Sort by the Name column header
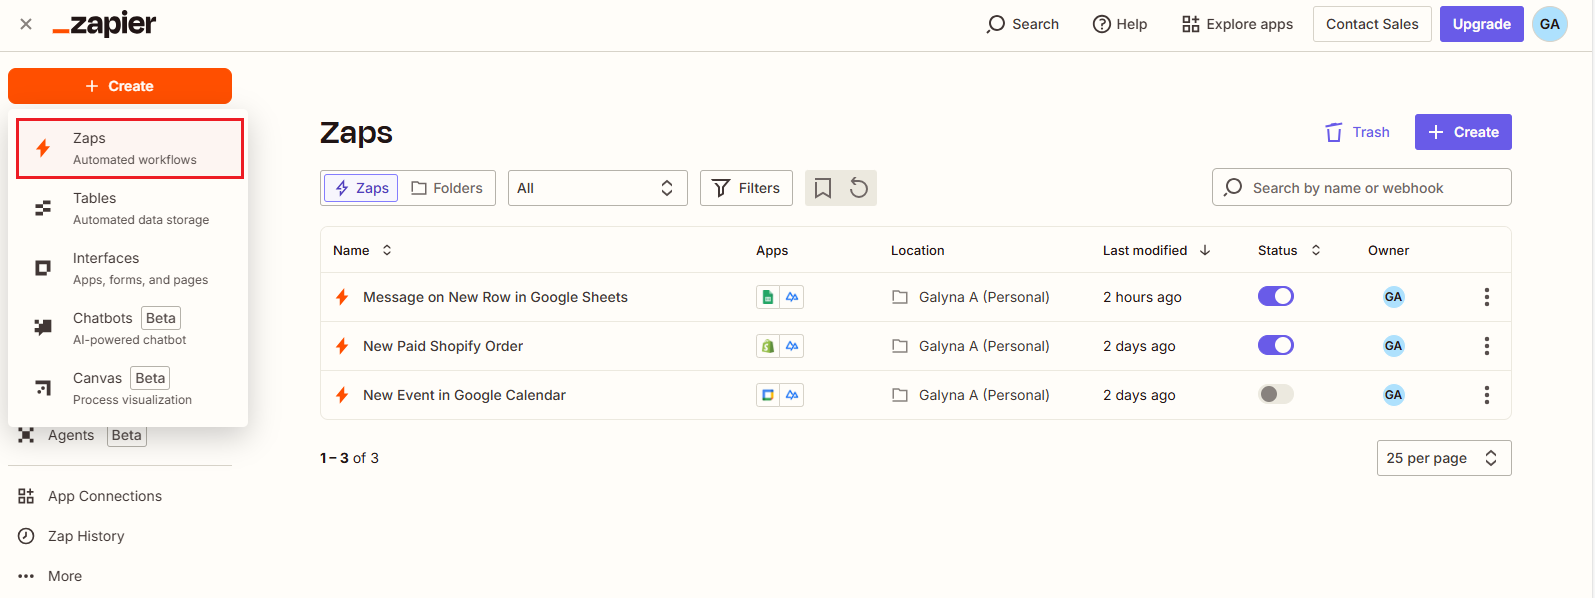The image size is (1595, 598). coord(362,250)
